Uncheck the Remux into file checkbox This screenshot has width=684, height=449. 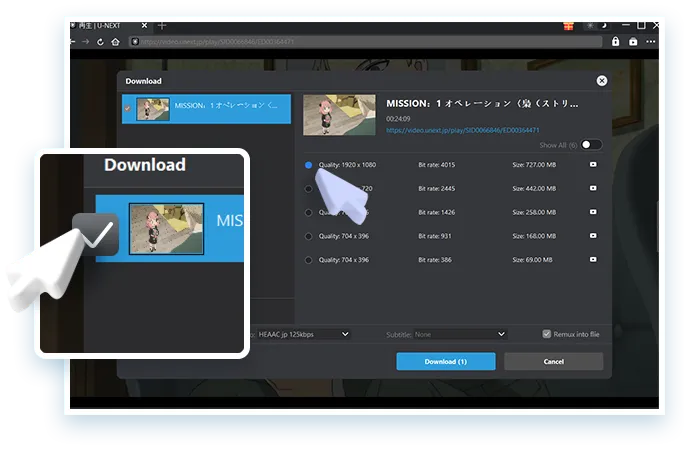547,334
